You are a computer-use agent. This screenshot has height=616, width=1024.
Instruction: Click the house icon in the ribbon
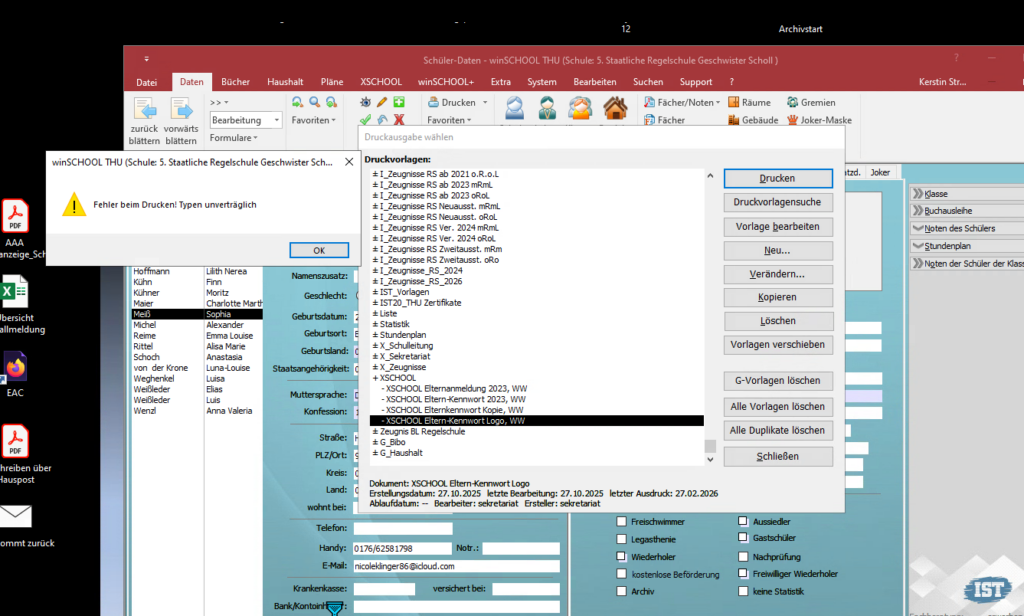[615, 108]
